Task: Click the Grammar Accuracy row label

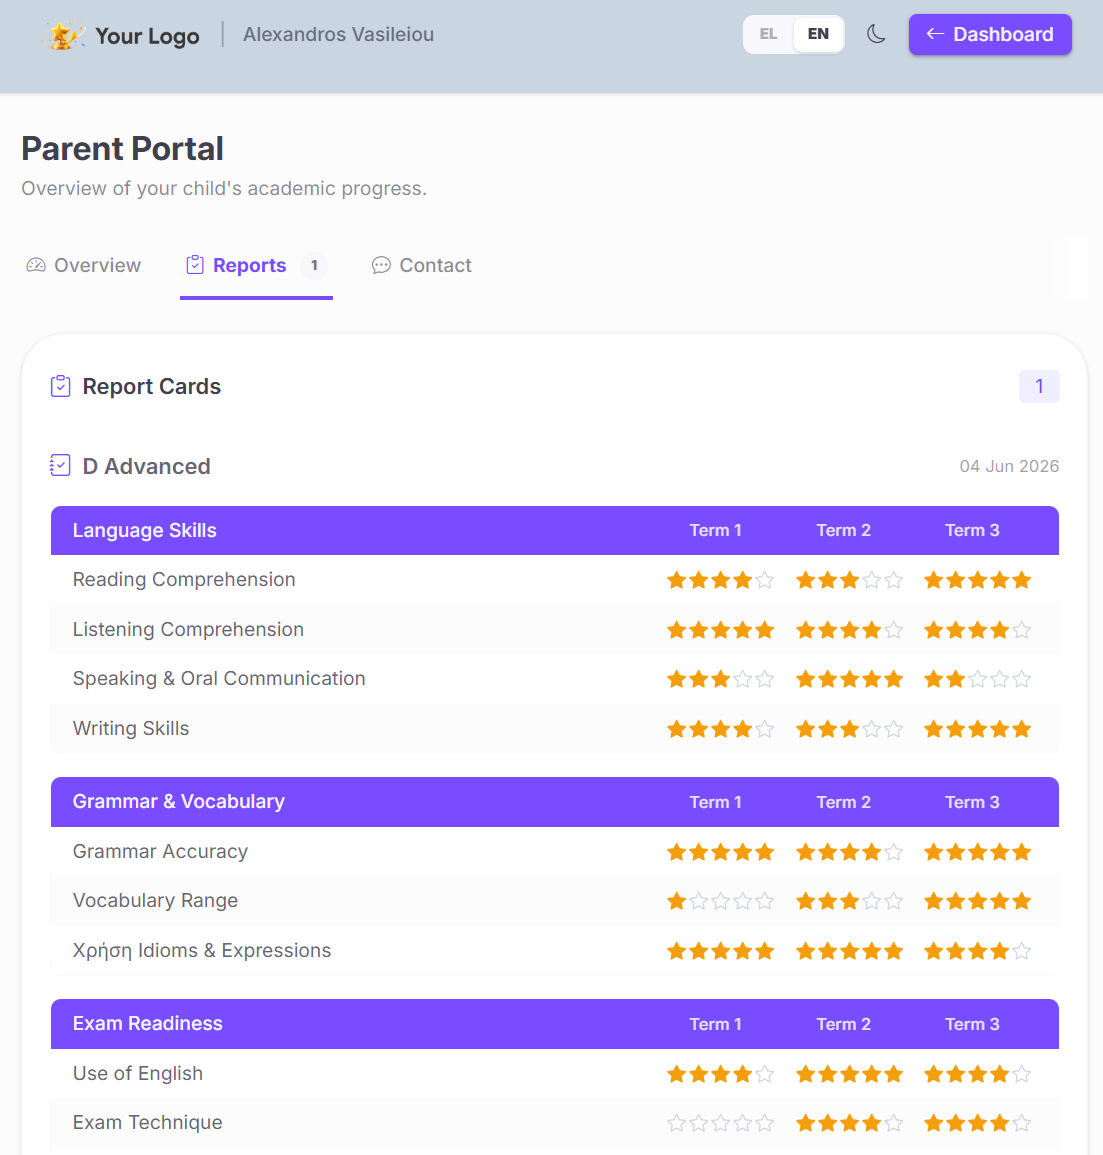Action: pos(160,852)
